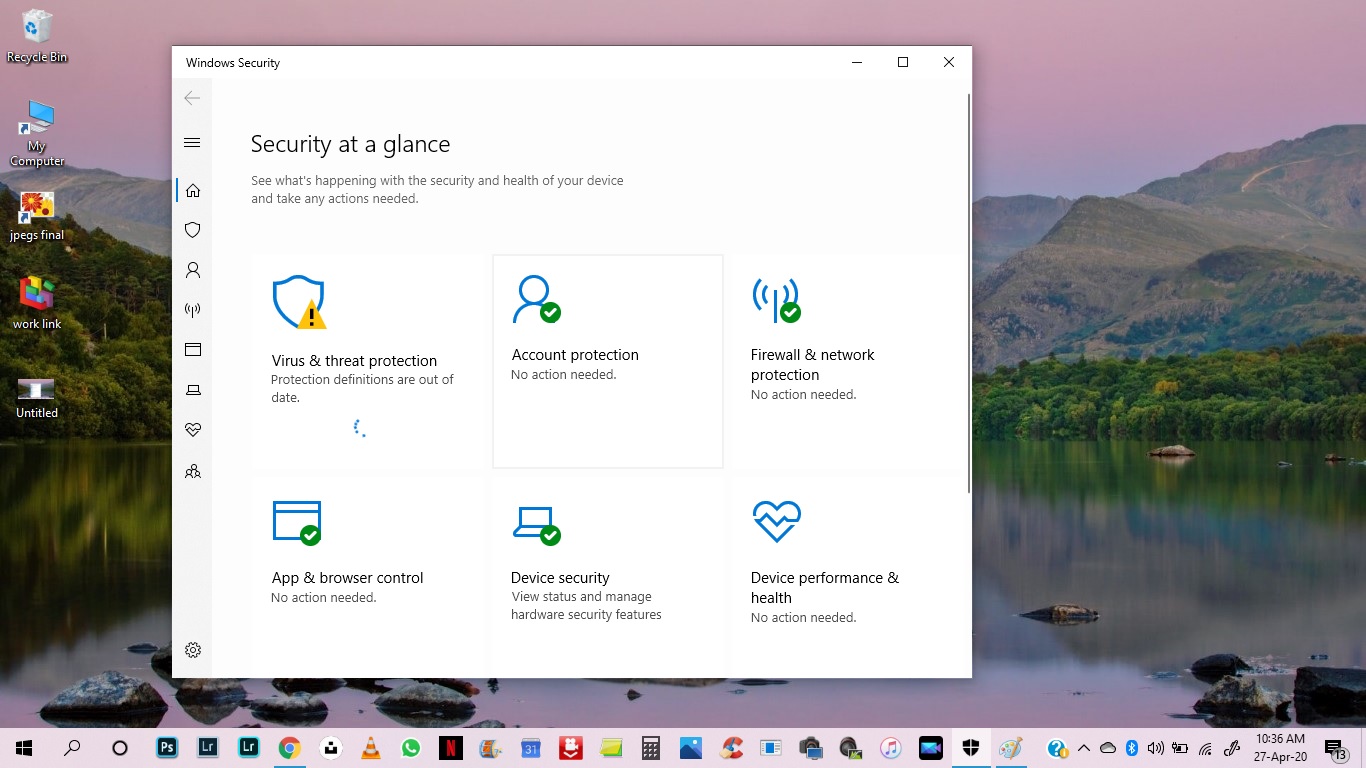
Task: Open the volume control in the tray
Action: [x=1156, y=748]
